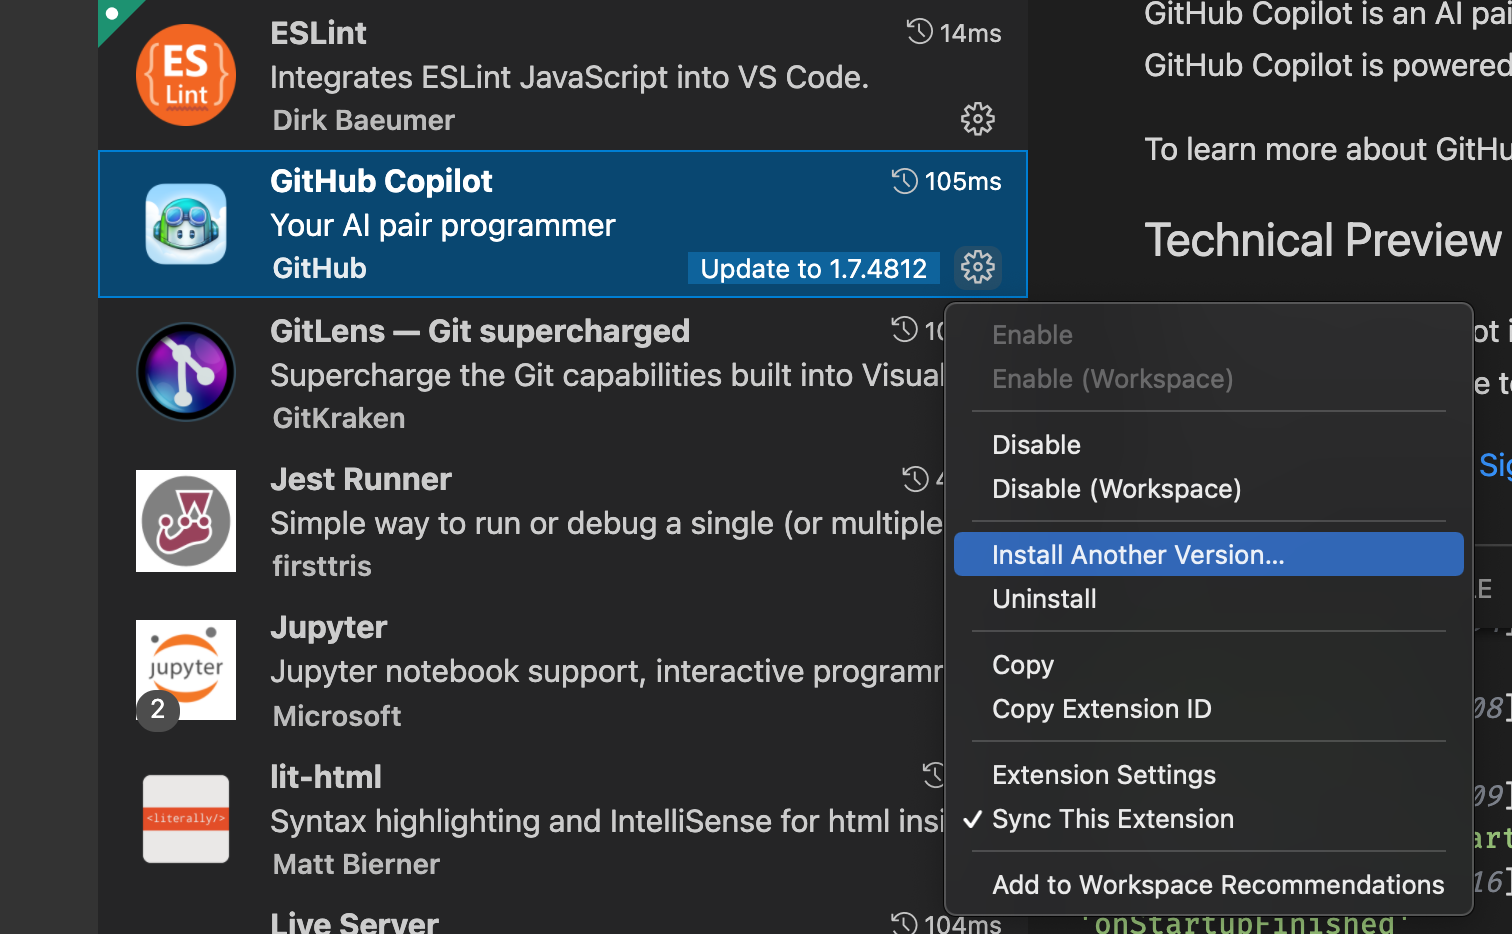Select the Jupyter extension title
Viewport: 1512px width, 934px height.
328,628
